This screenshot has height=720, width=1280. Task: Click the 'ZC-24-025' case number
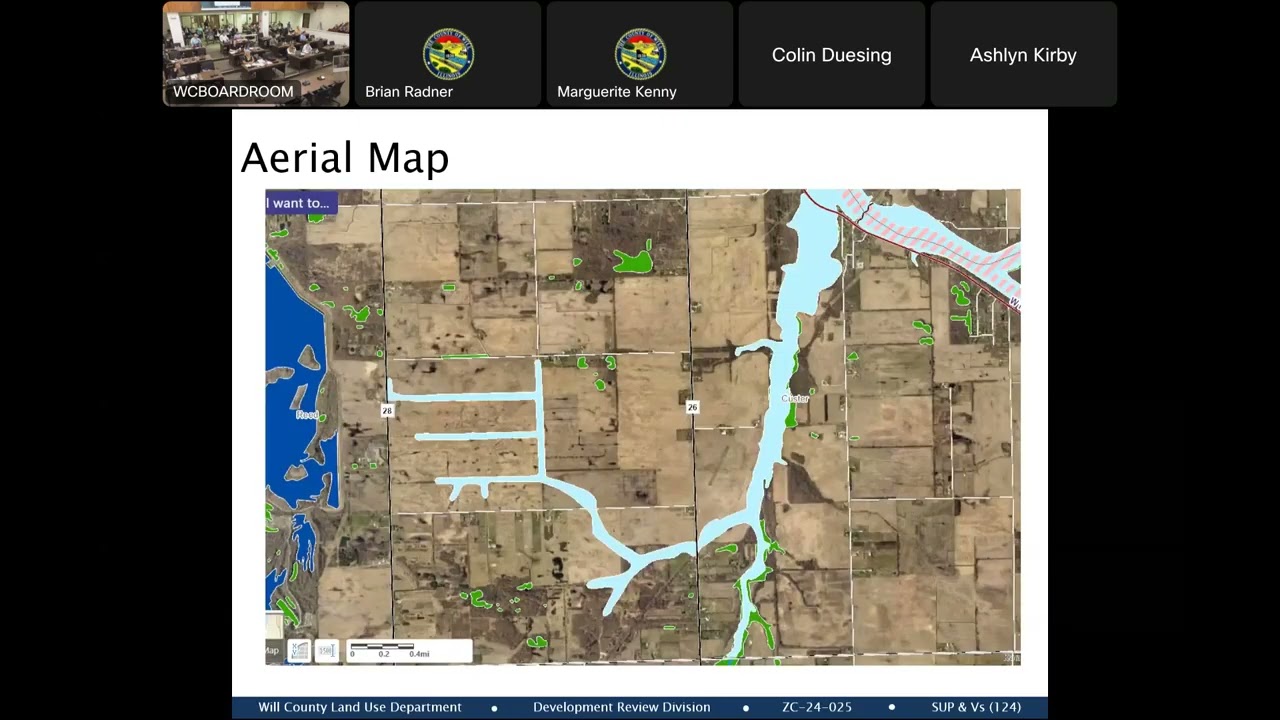pyautogui.click(x=817, y=707)
